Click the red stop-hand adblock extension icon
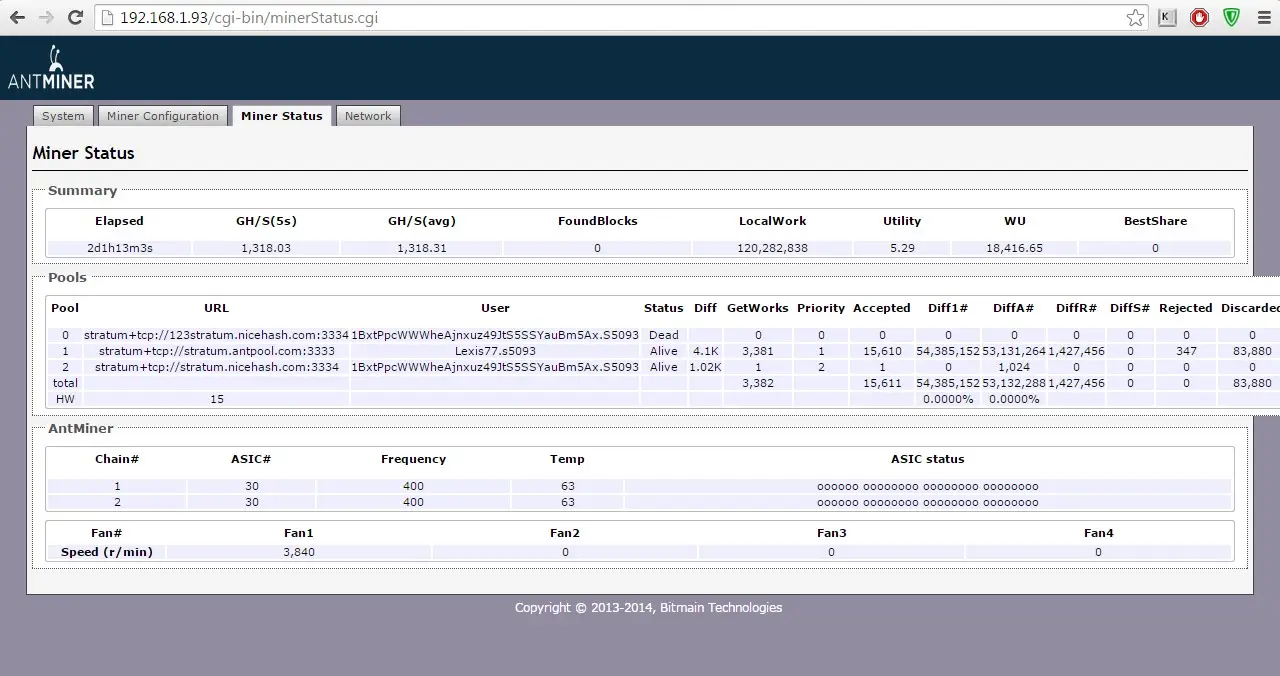1280x676 pixels. 1200,18
